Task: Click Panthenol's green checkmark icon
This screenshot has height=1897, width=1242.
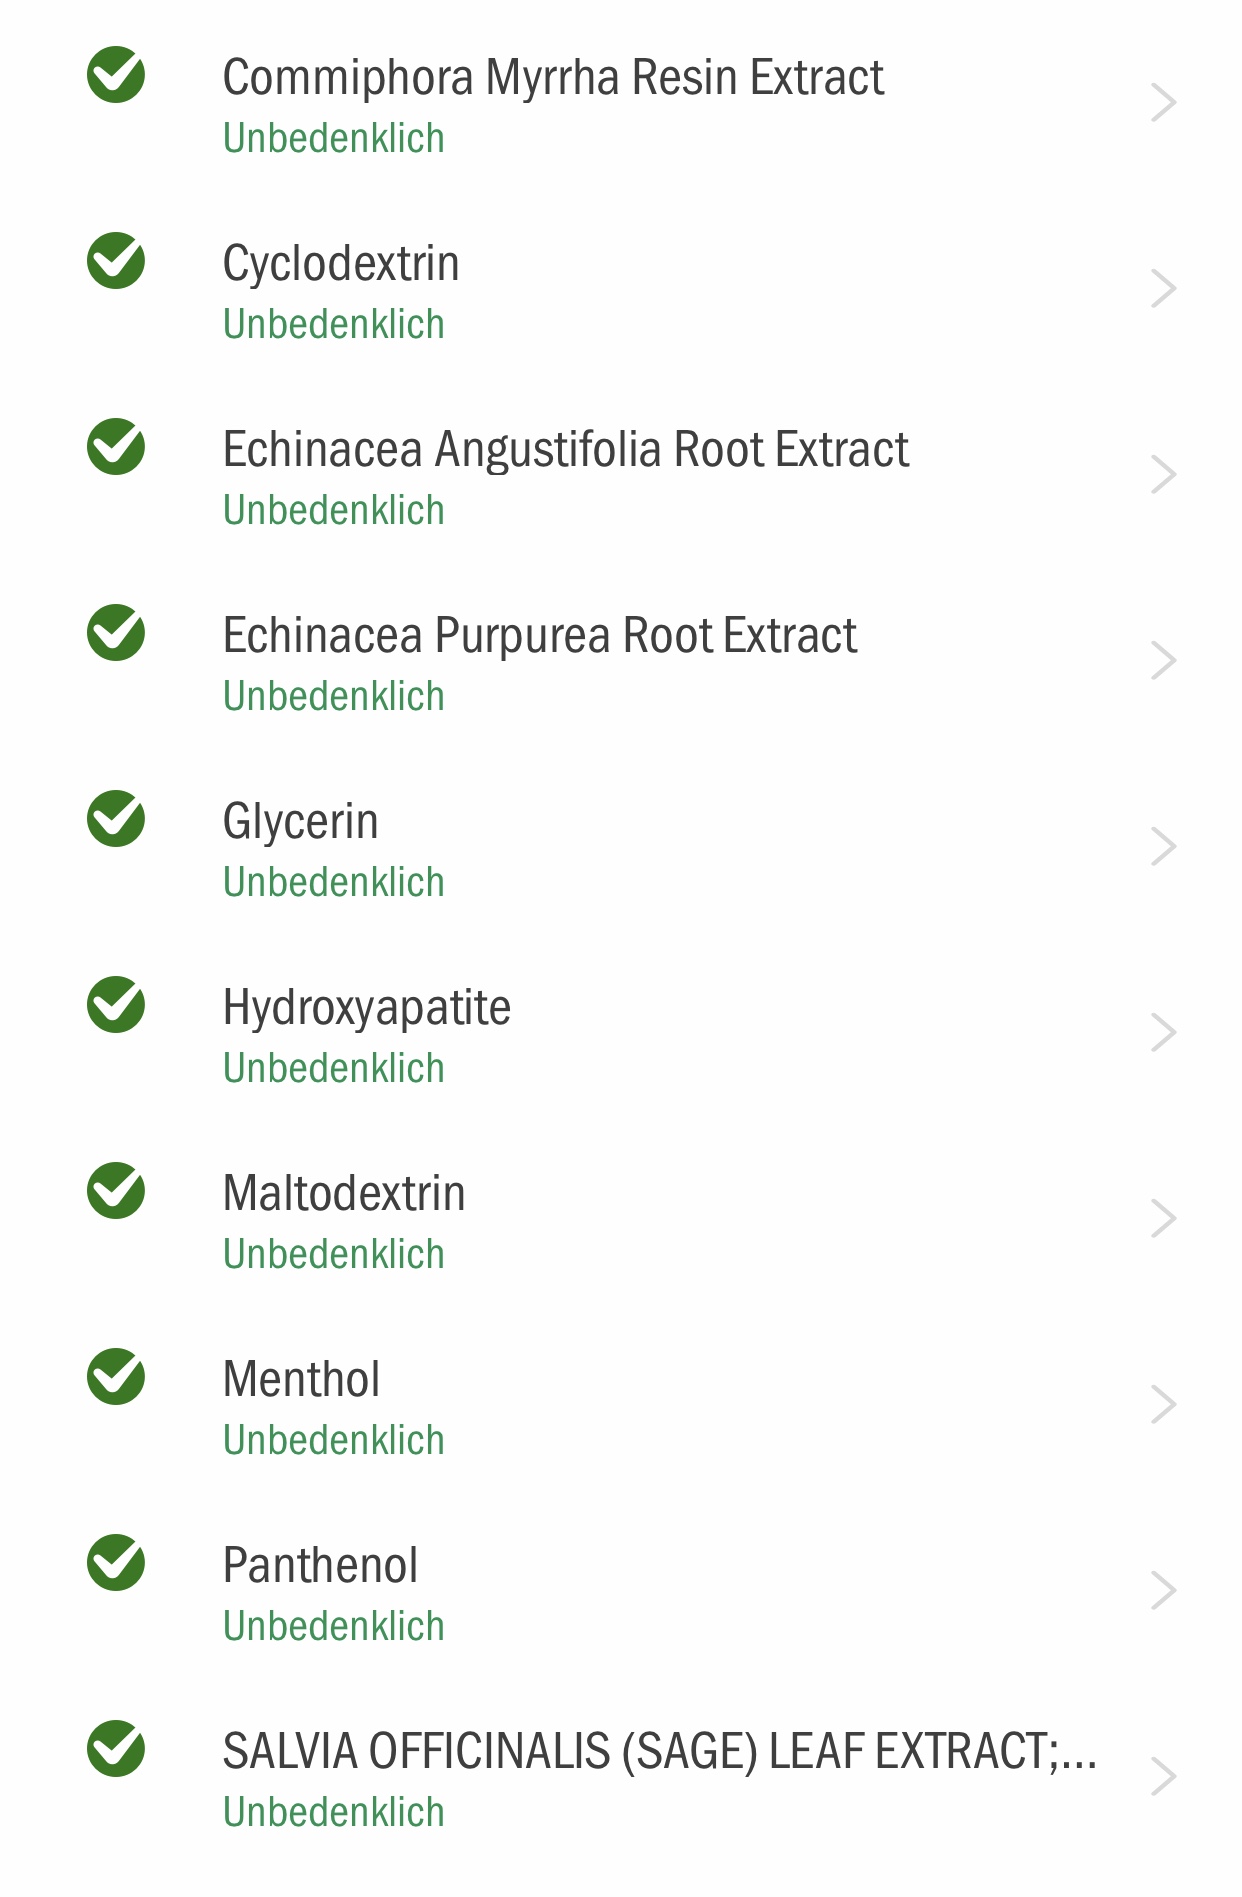Action: (x=116, y=1563)
